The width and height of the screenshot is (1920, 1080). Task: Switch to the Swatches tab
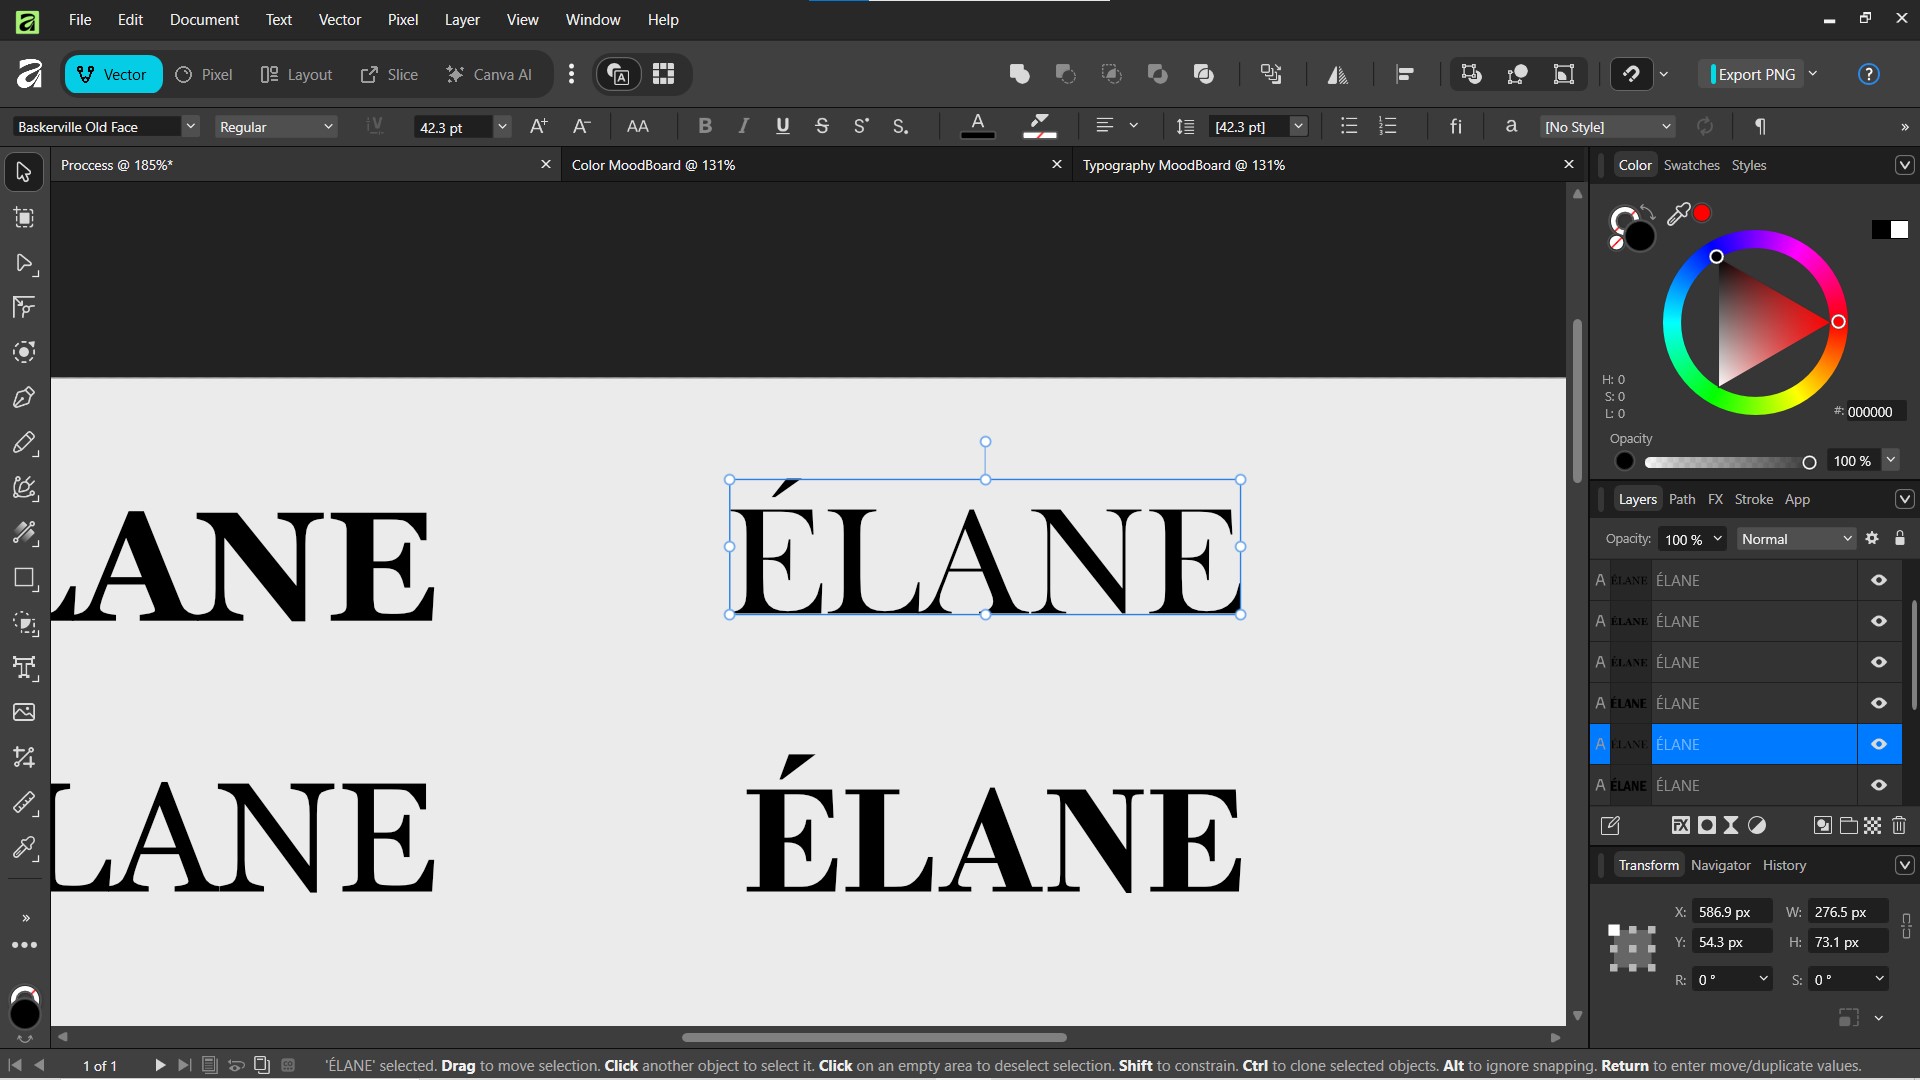pos(1691,165)
